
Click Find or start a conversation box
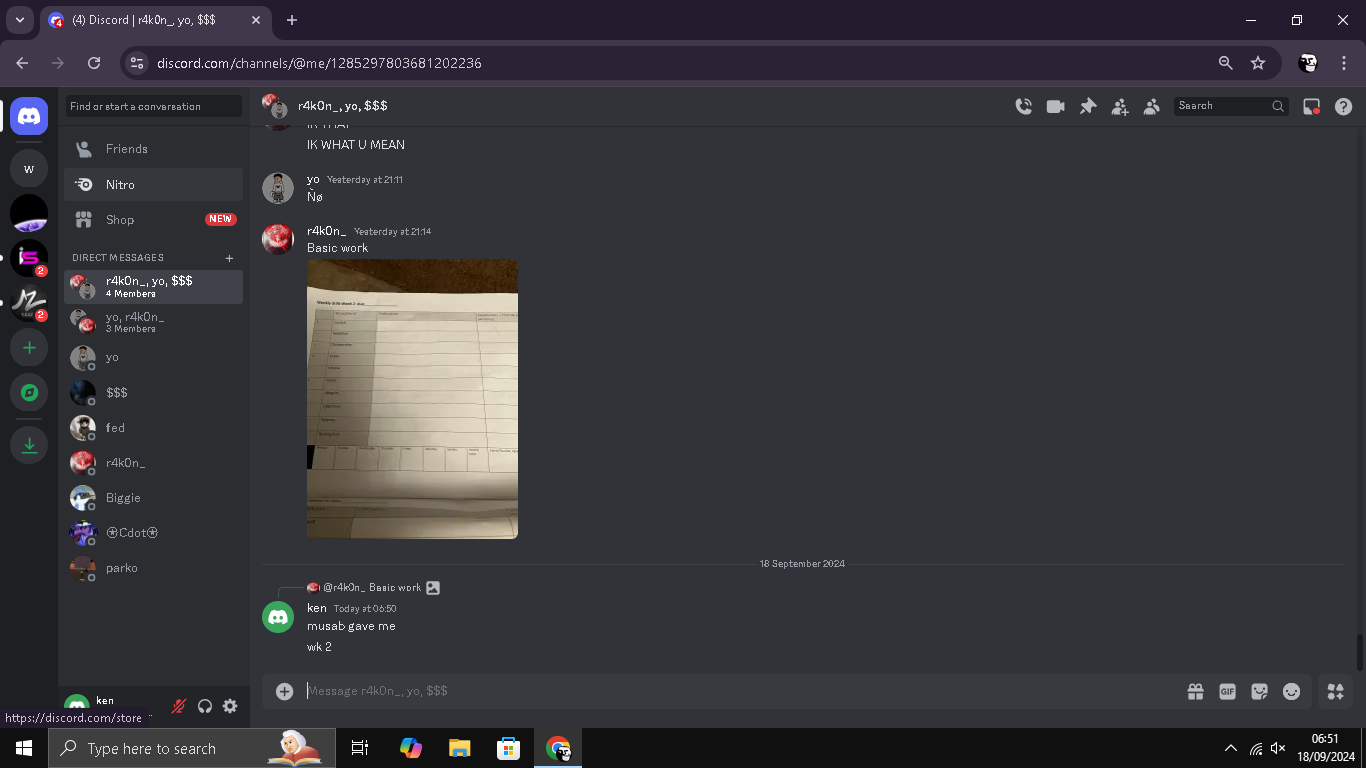[154, 106]
